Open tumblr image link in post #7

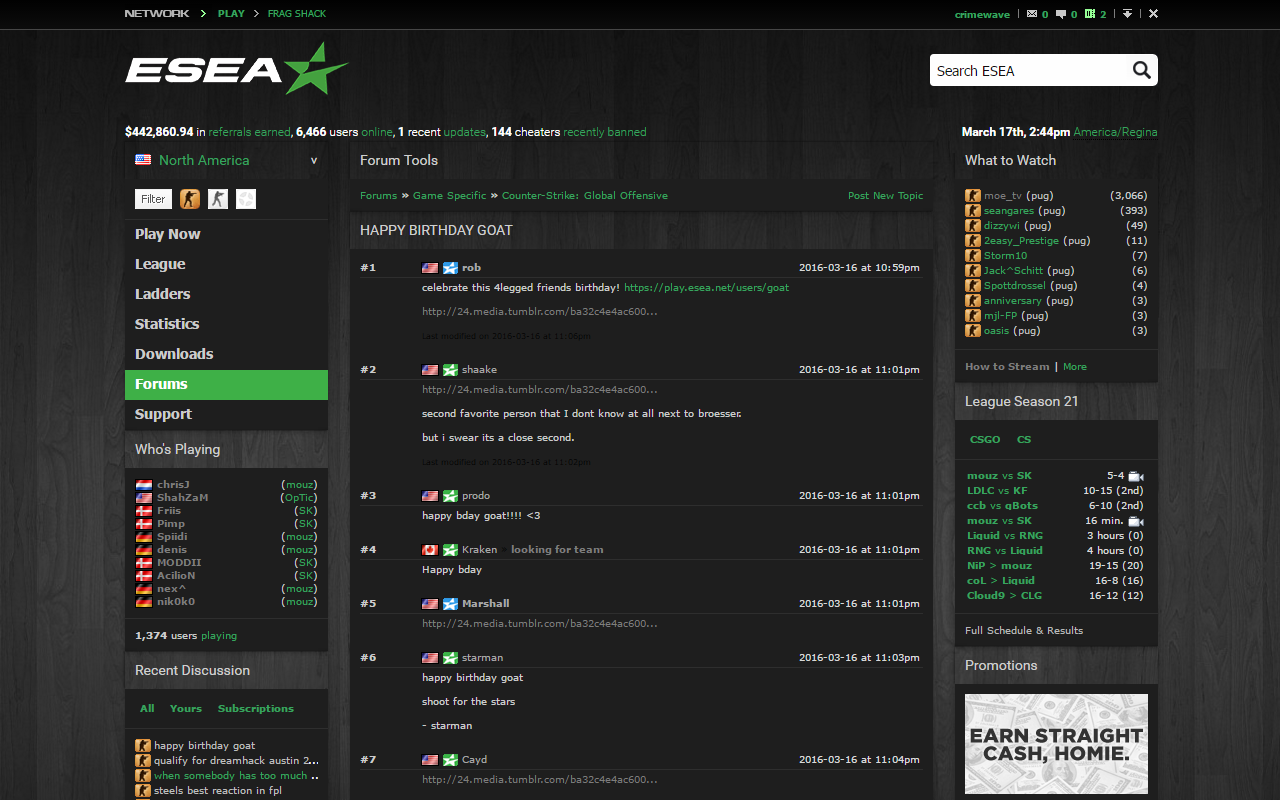540,780
